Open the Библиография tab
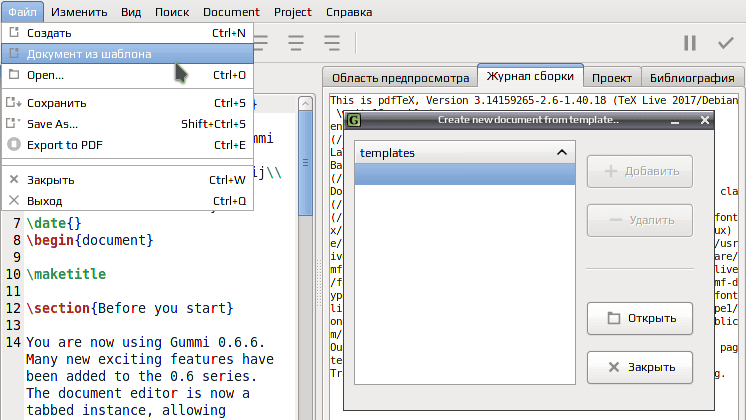 pyautogui.click(x=692, y=78)
